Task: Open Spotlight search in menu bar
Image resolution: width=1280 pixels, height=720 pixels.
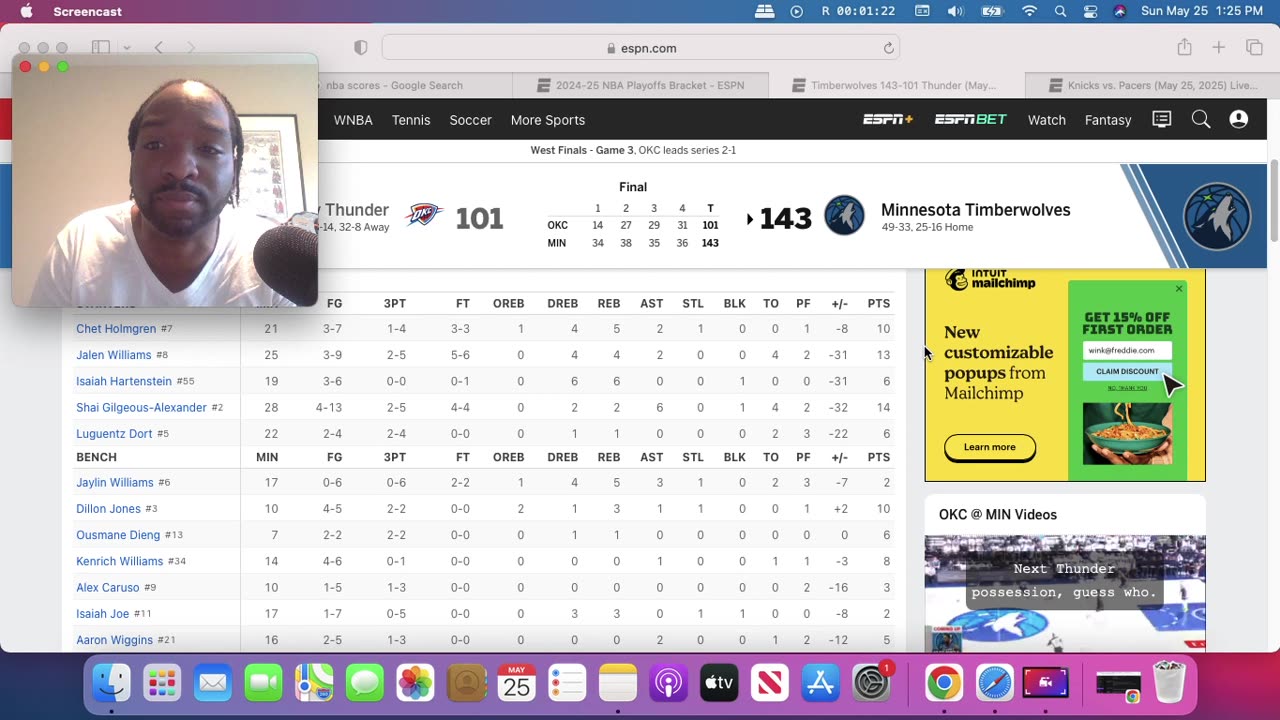Action: 1060,11
